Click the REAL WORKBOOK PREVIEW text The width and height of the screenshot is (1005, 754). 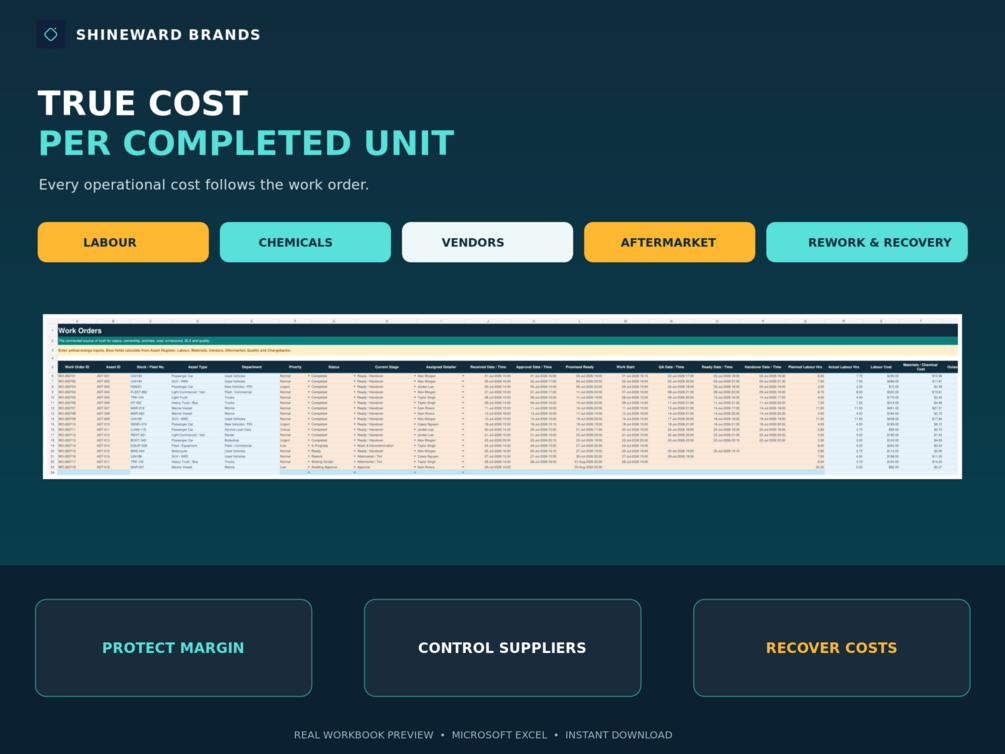pyautogui.click(x=363, y=735)
